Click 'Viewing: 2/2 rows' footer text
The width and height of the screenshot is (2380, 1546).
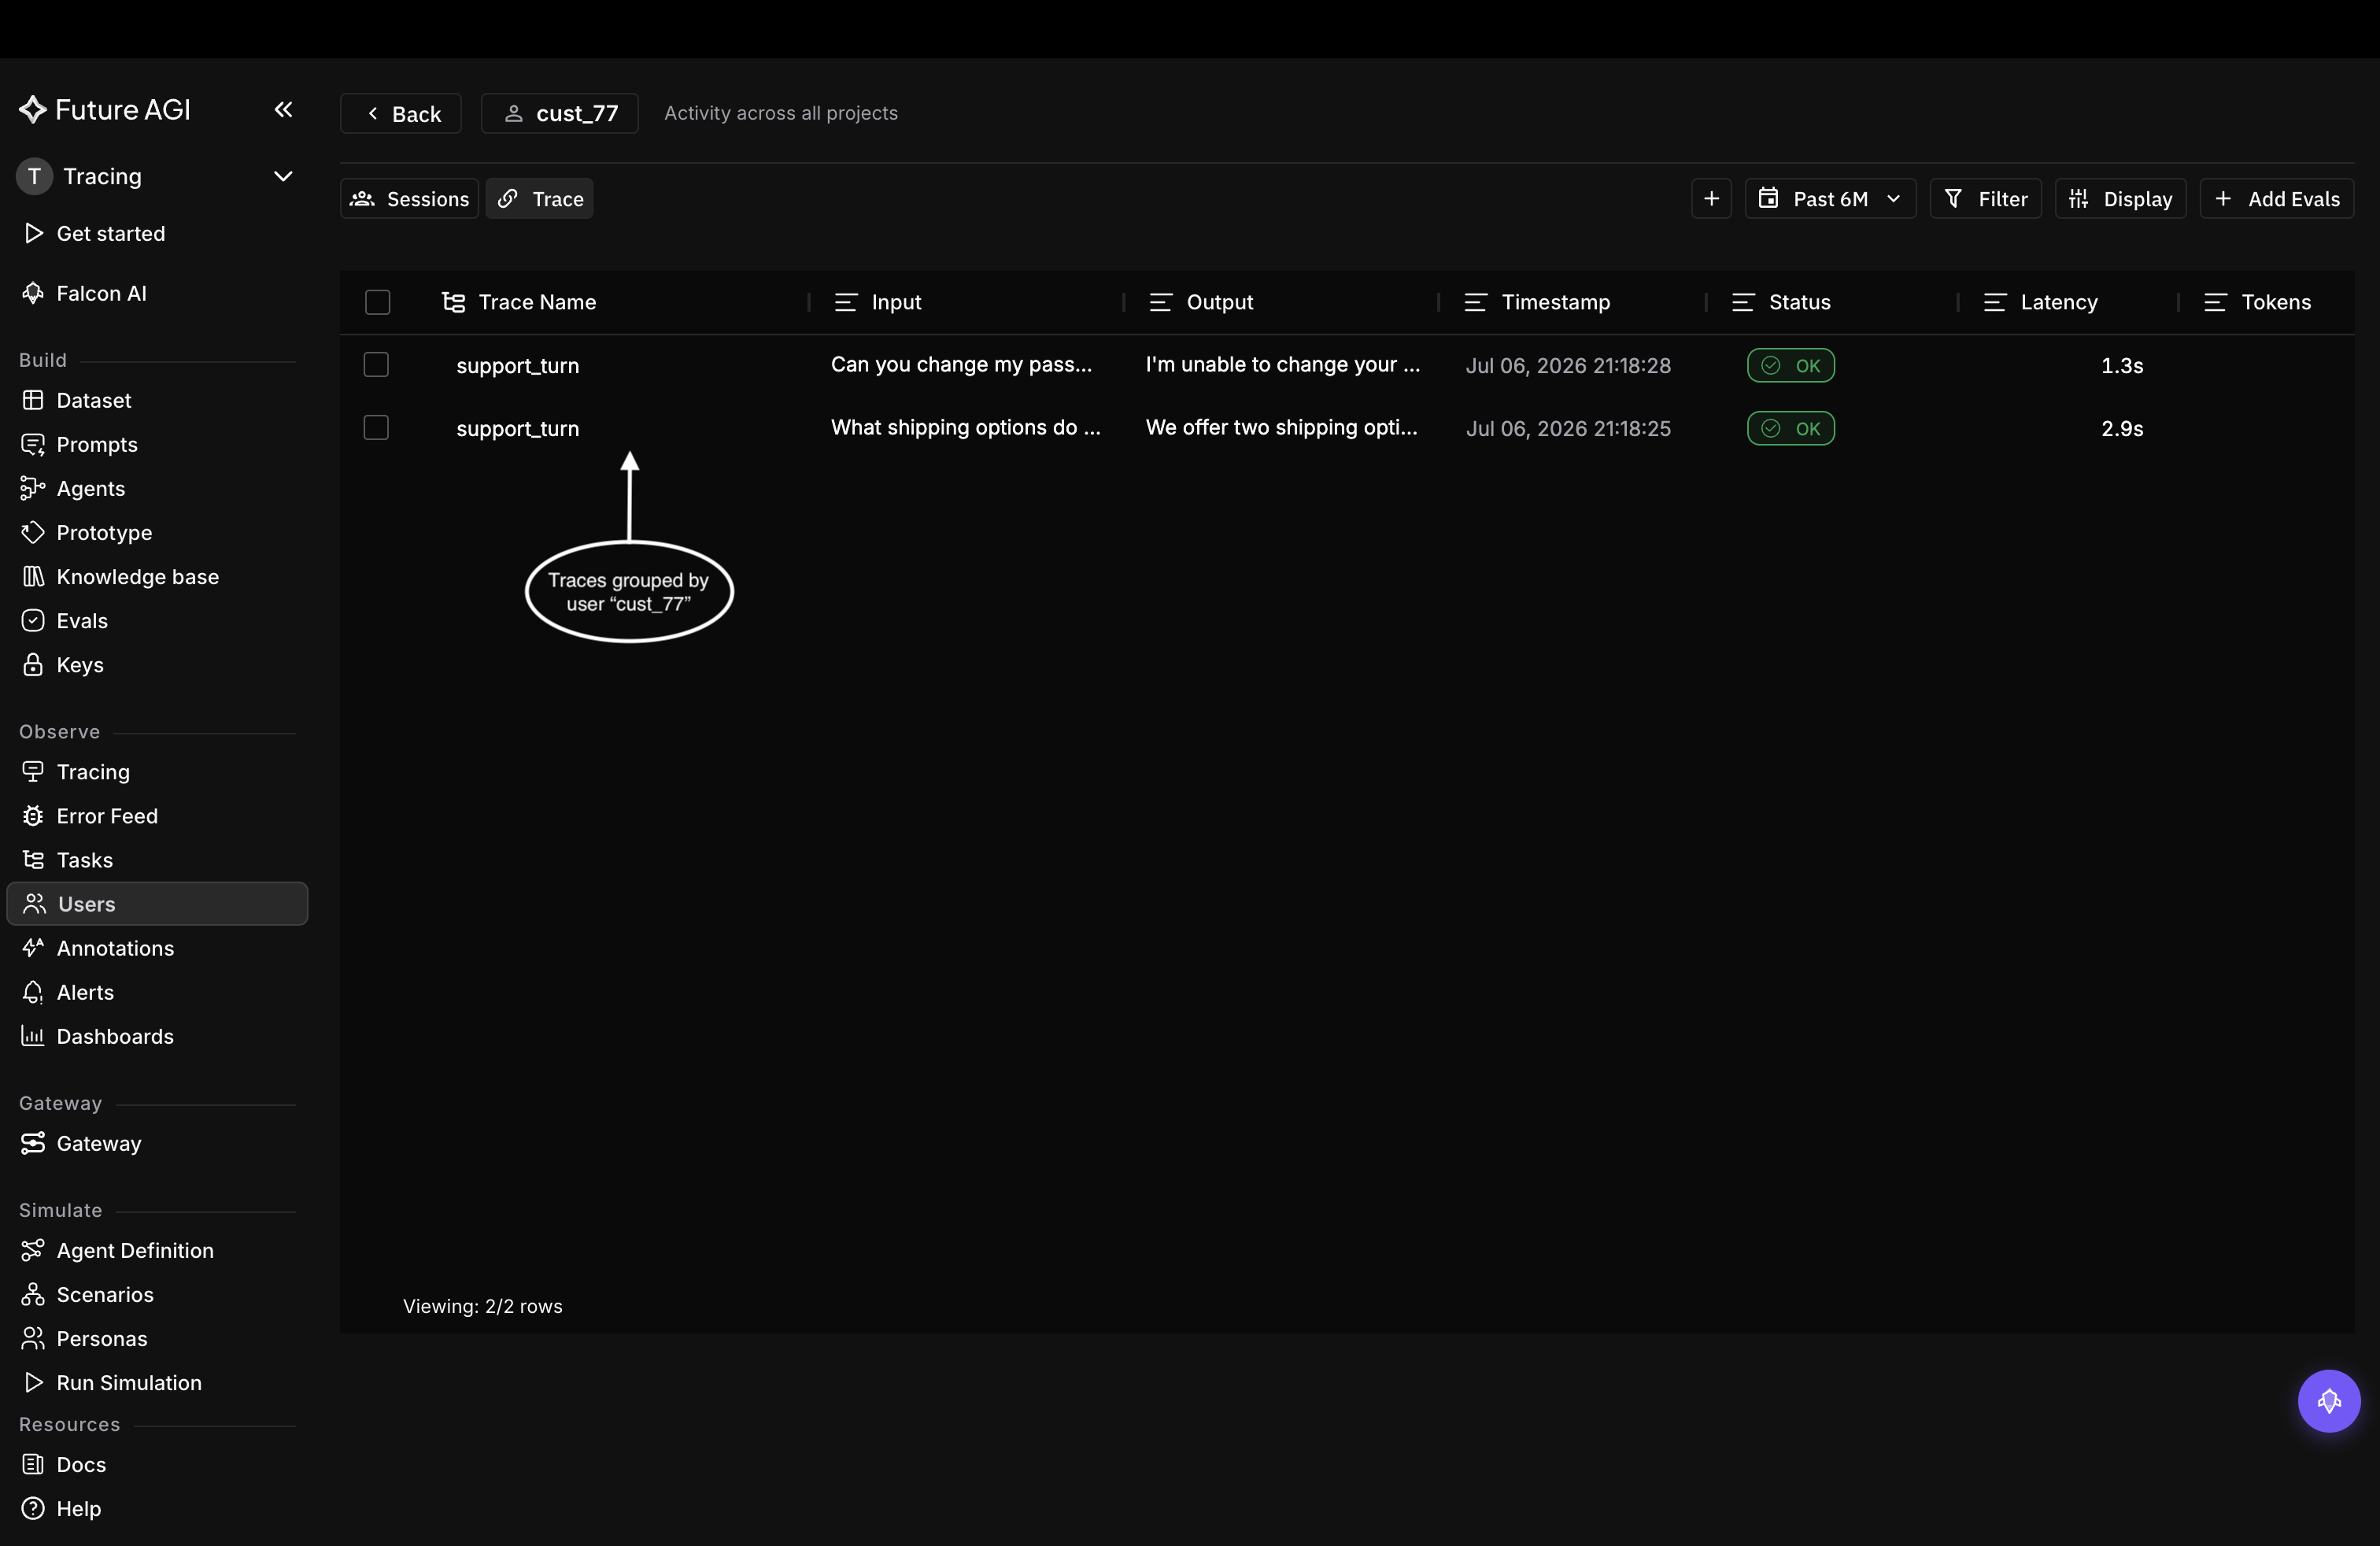pos(483,1305)
